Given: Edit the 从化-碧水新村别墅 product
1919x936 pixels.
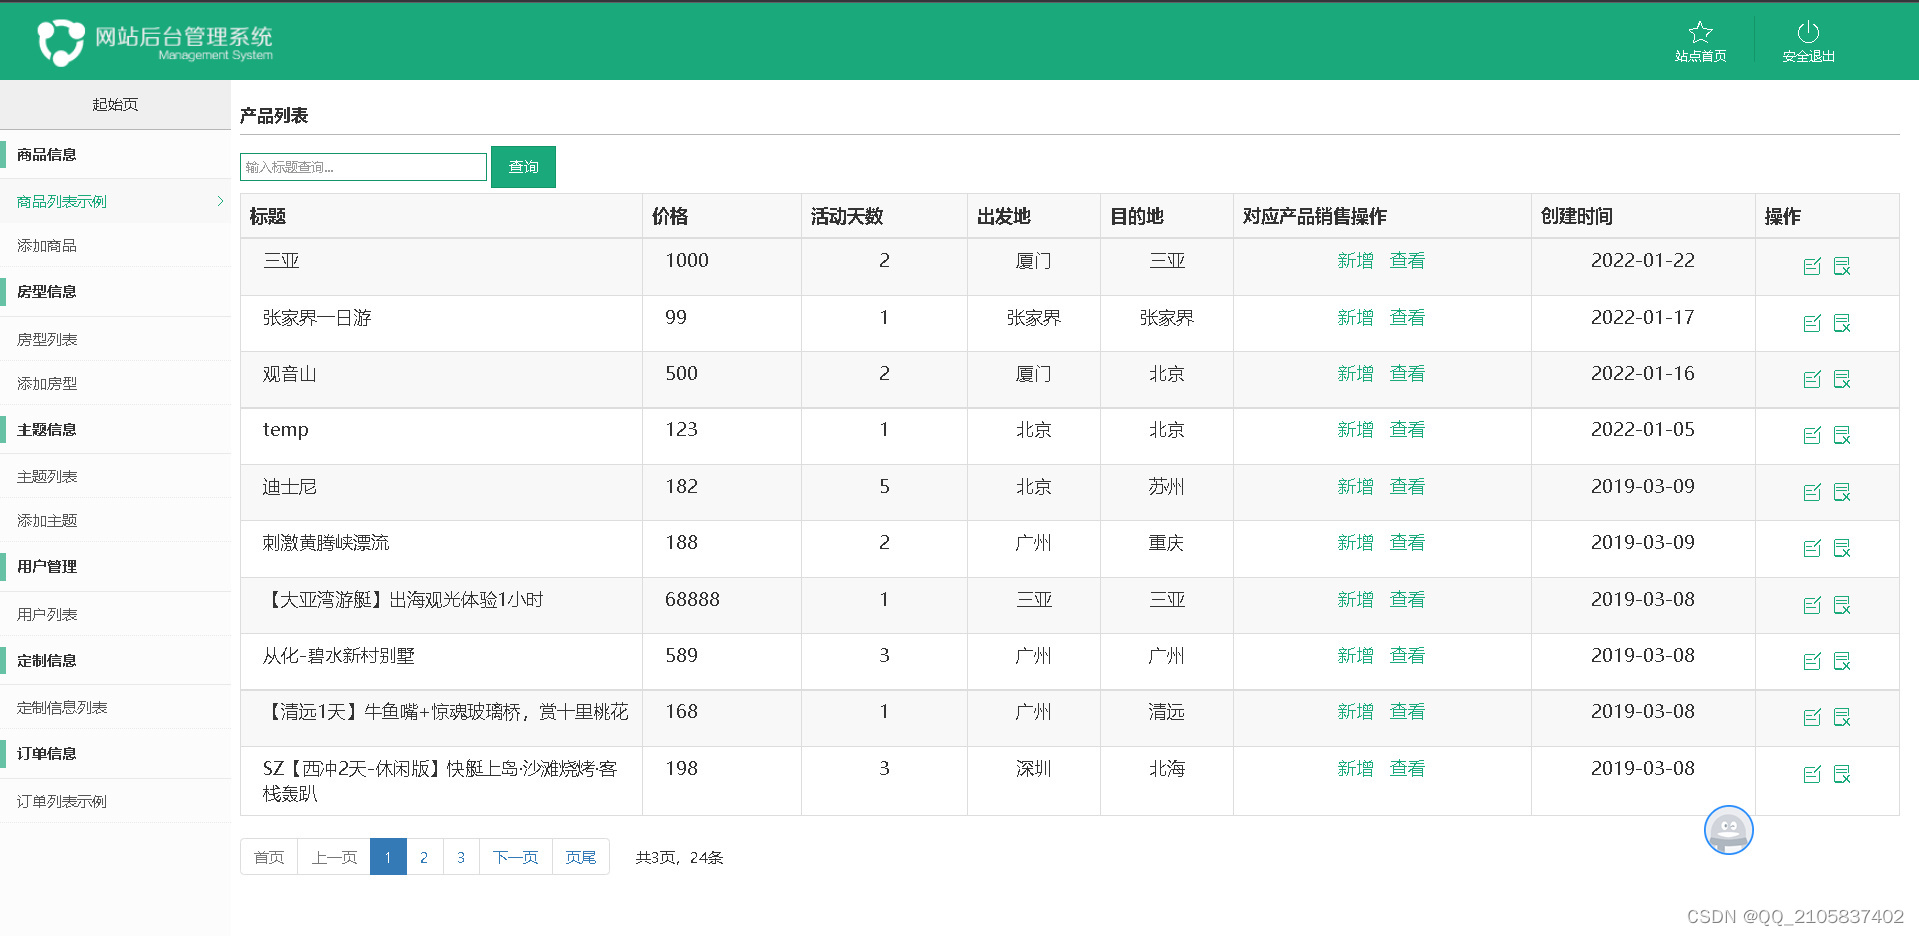Looking at the screenshot, I should point(1812,661).
